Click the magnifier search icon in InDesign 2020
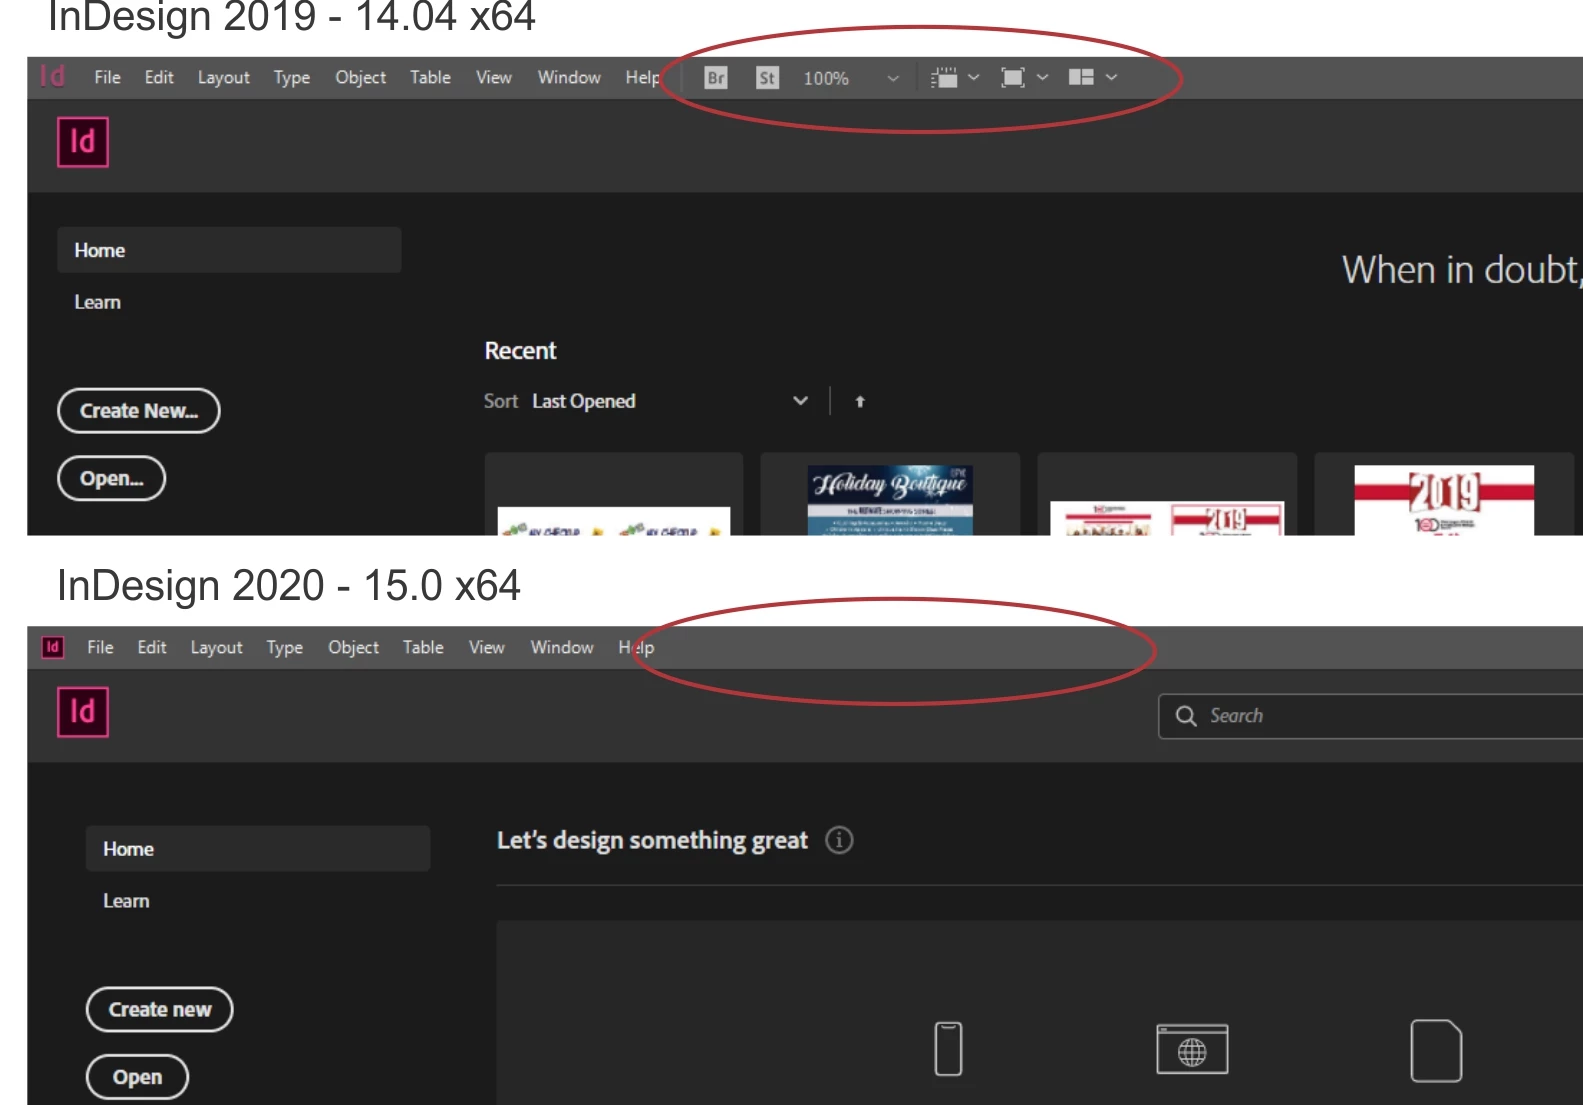Viewport: 1583px width, 1105px height. pyautogui.click(x=1186, y=716)
